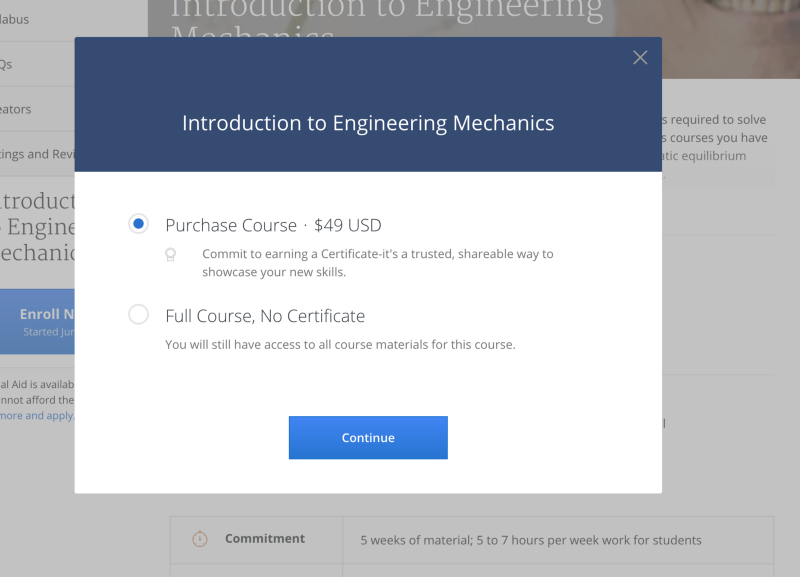
Task: Follow the 'Learn more and apply' link
Action: [37, 416]
